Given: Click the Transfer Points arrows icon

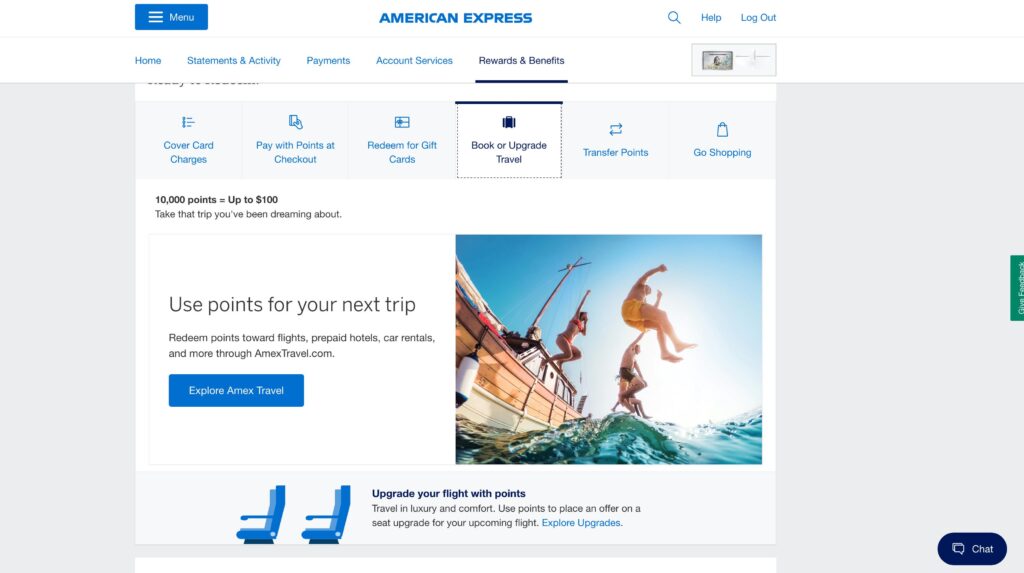Looking at the screenshot, I should pyautogui.click(x=615, y=129).
